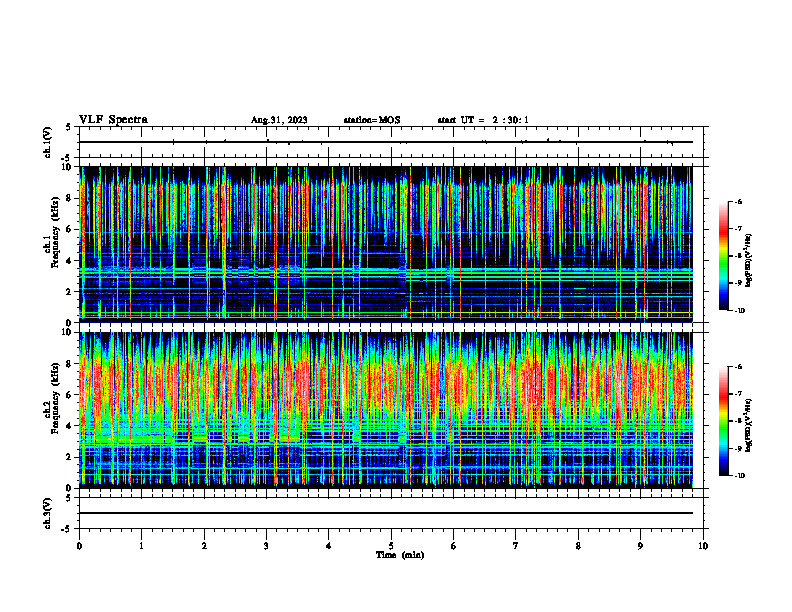This screenshot has height=612, width=792.
Task: Click the "5" tick on ch.1(V) axis
Action: 69,127
